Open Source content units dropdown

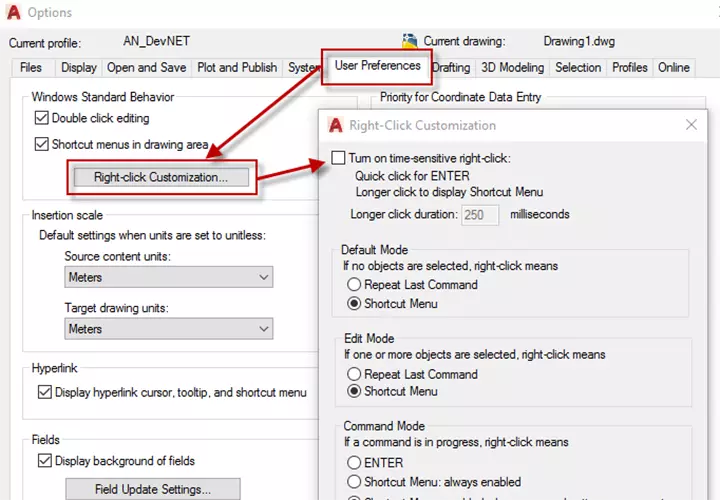point(168,277)
